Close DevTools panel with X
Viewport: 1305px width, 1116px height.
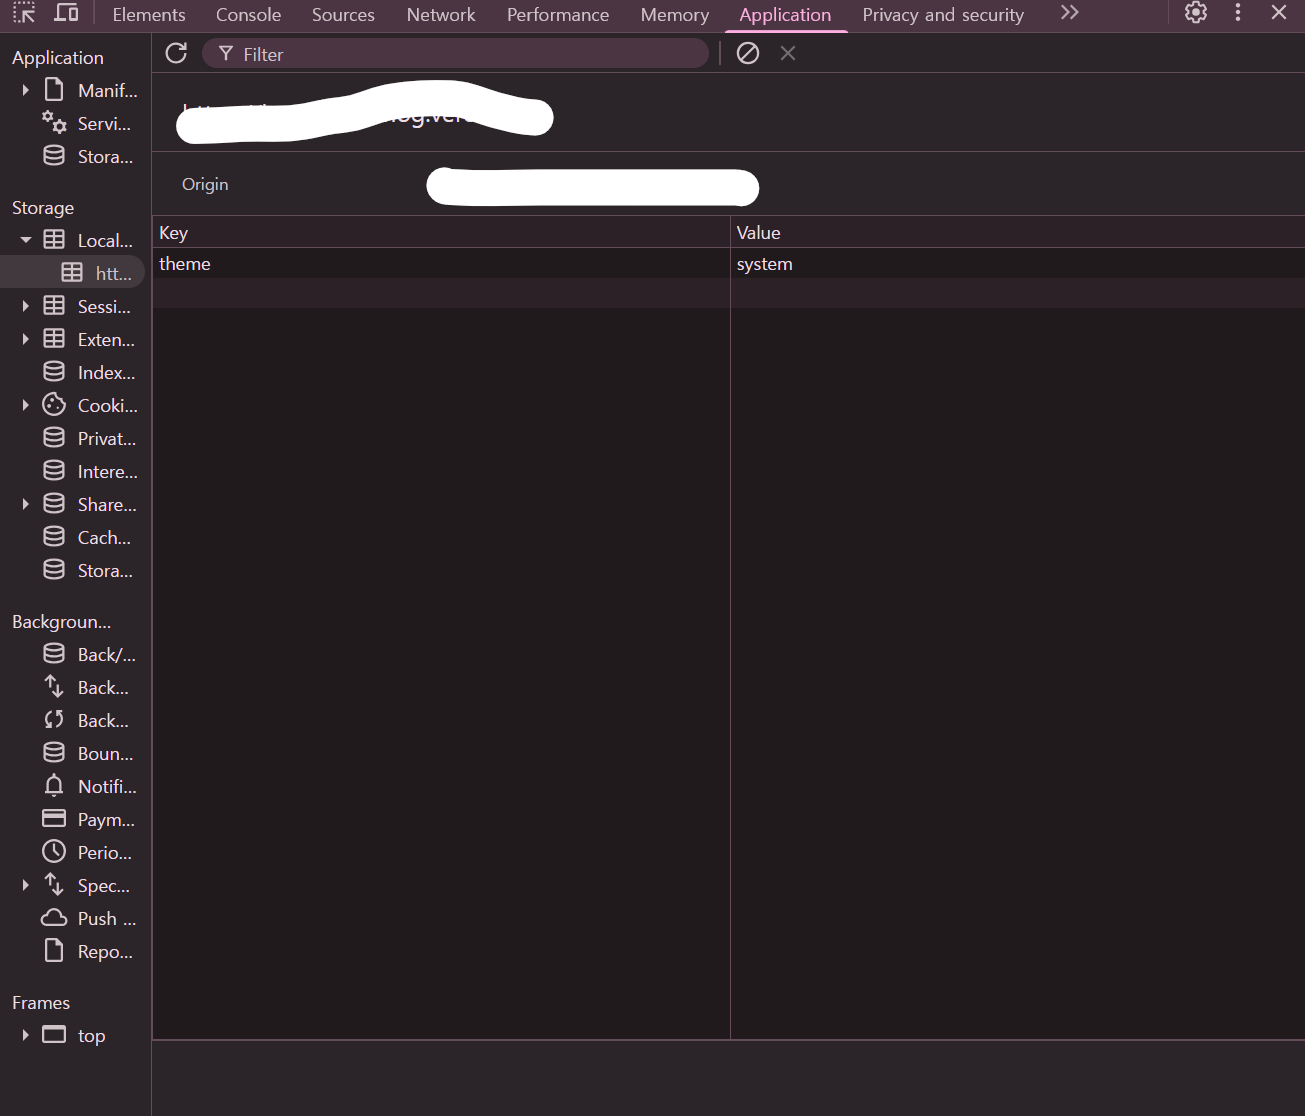pyautogui.click(x=1279, y=13)
